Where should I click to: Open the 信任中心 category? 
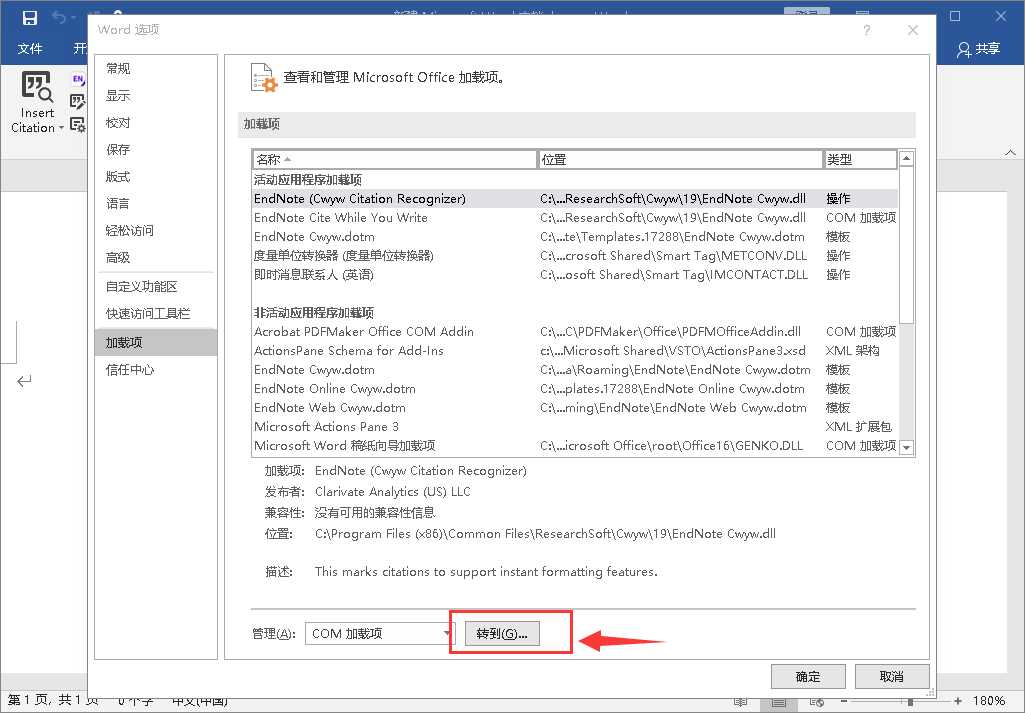(156, 370)
